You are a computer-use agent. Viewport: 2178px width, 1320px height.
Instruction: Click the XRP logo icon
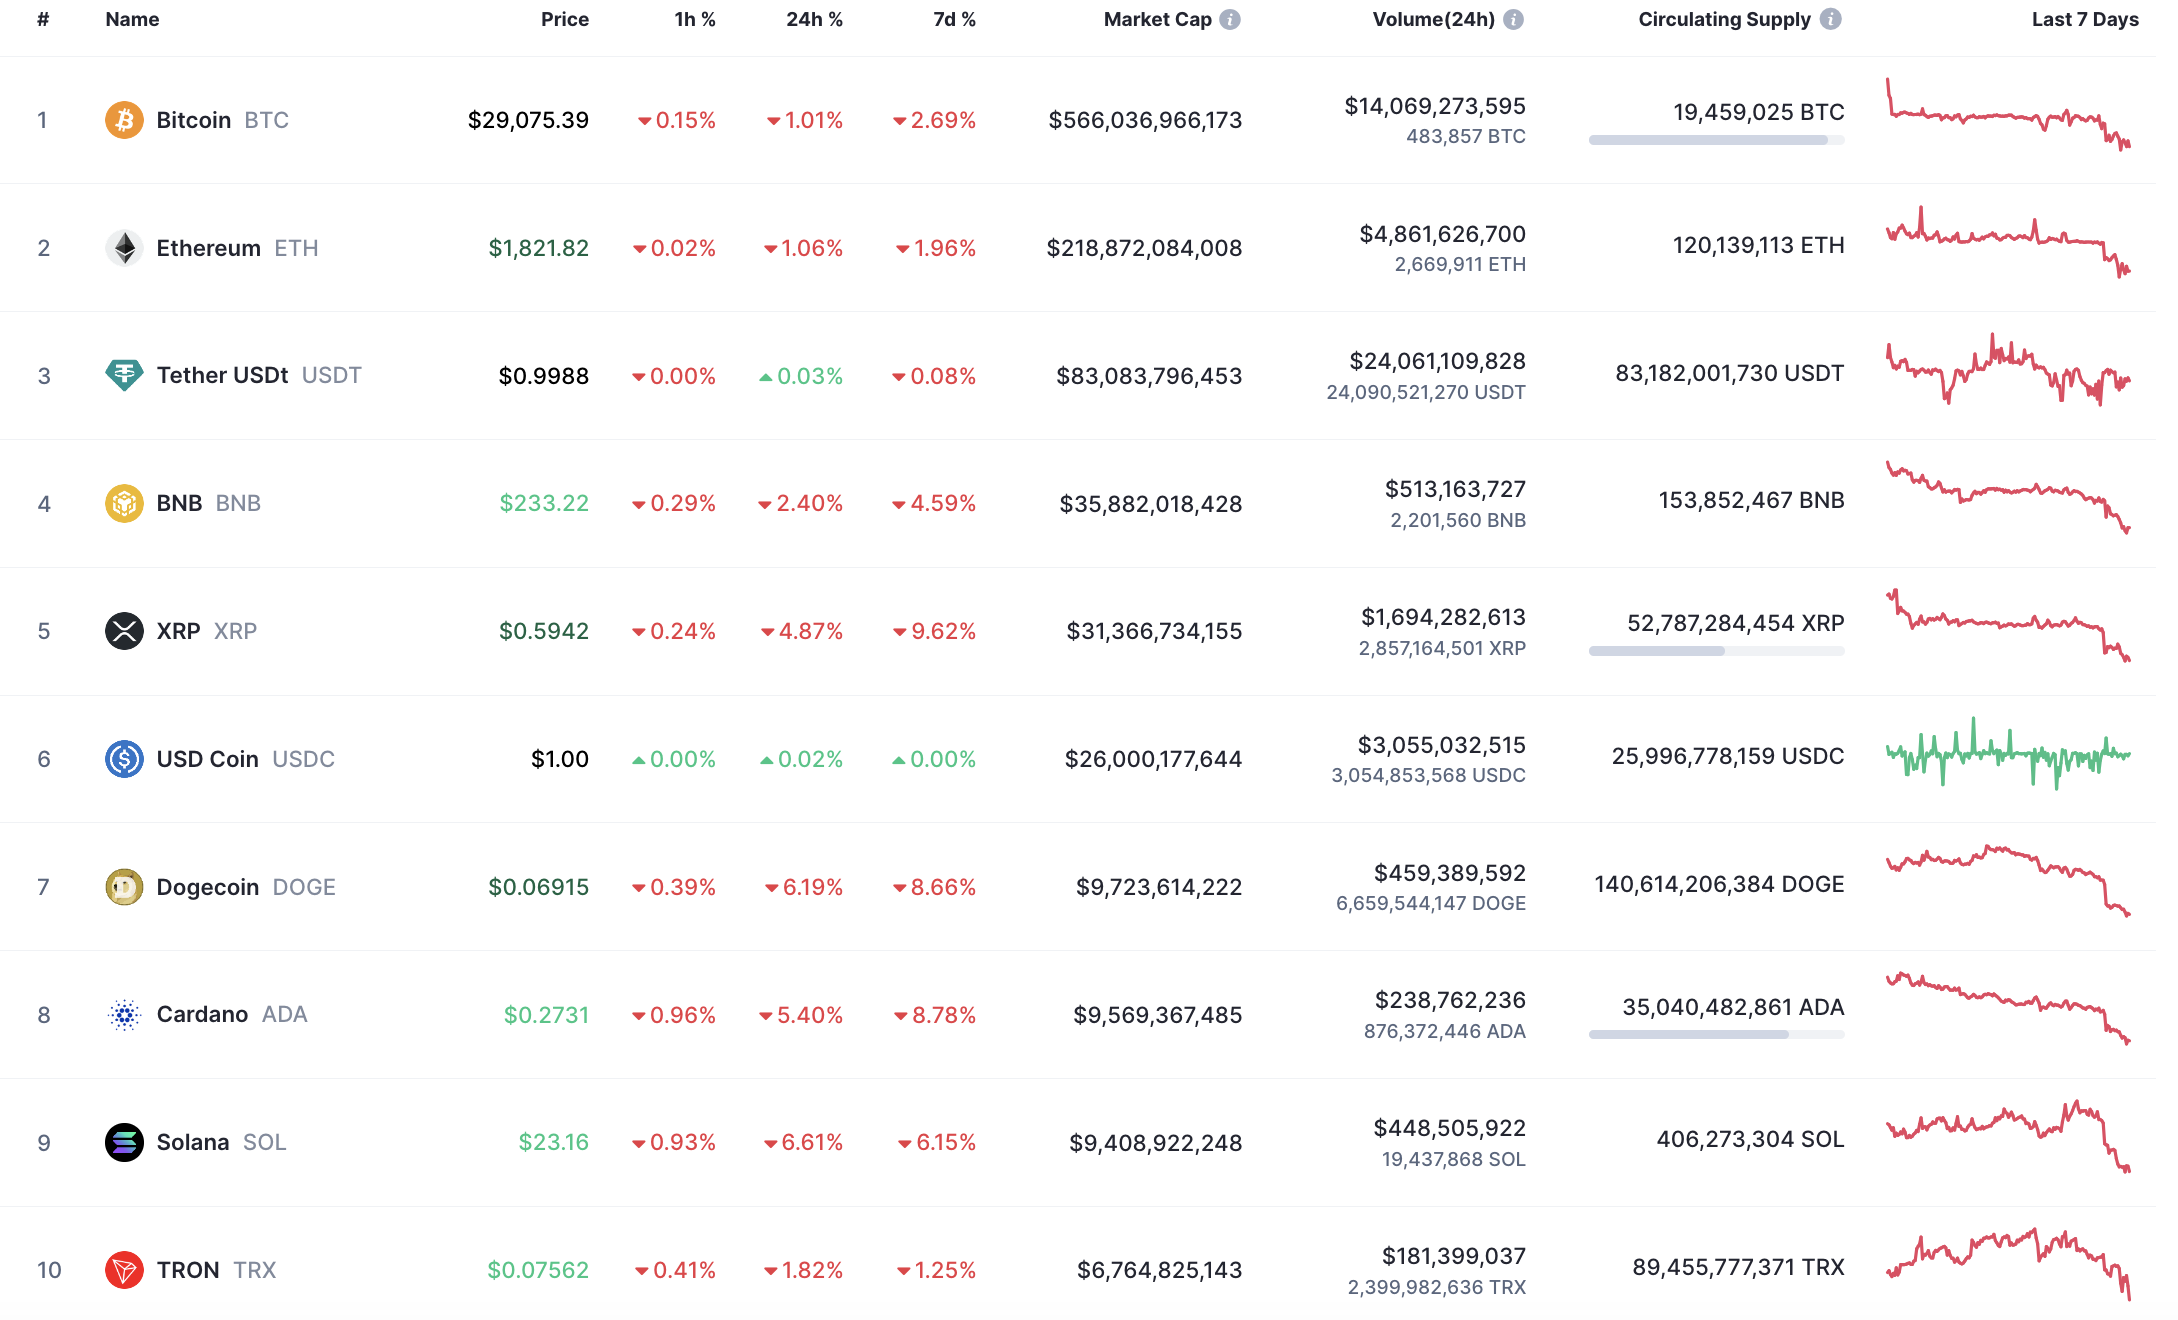(124, 631)
